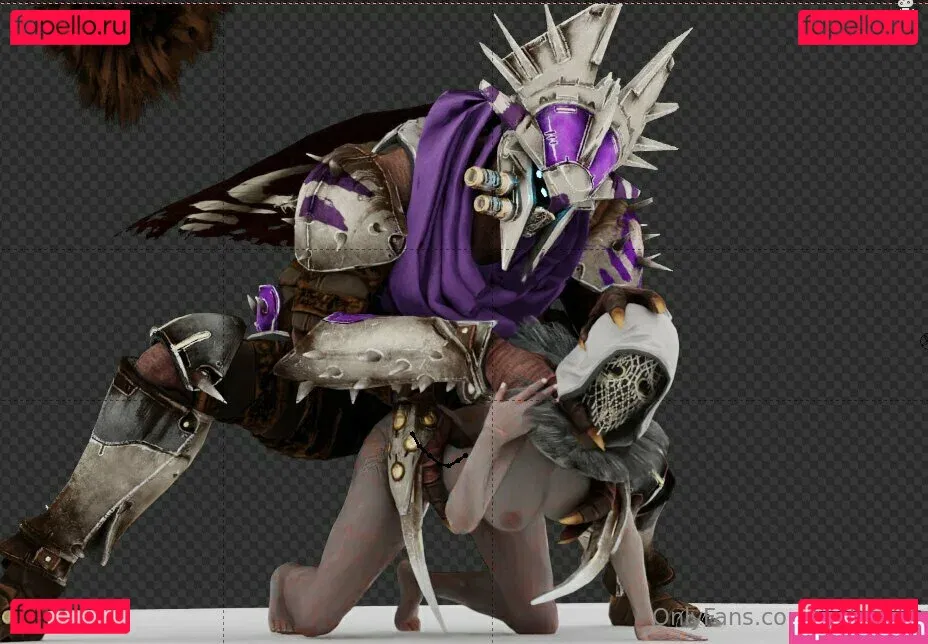Click the bottom-right fapello.ru watermark
The width and height of the screenshot is (928, 644).
(x=857, y=616)
